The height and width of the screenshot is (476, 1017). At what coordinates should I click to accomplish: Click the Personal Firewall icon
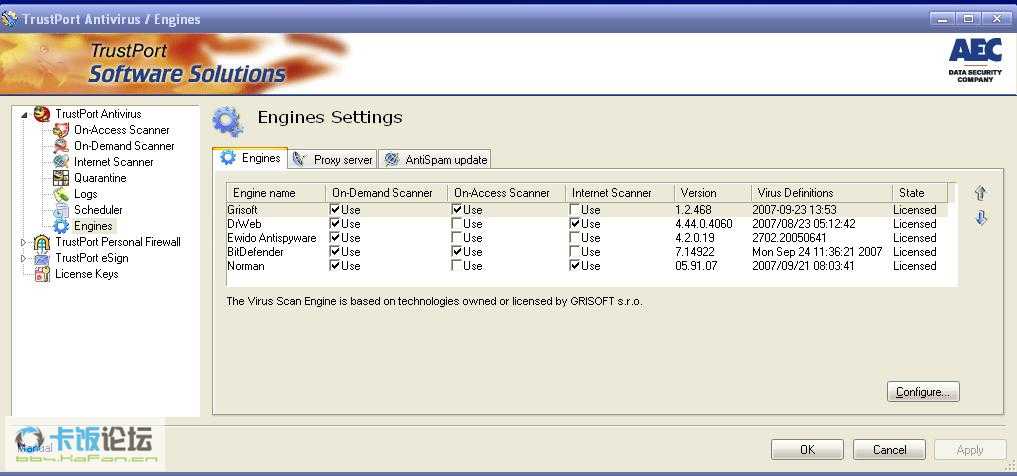(42, 242)
